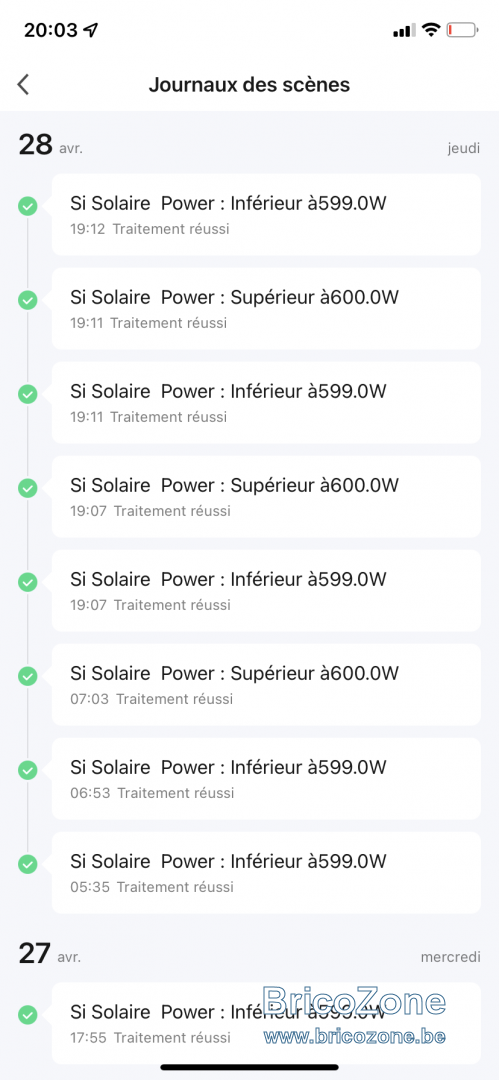Select the 05:35 Inférieur à599.0W log card
The image size is (499, 1080).
point(266,873)
